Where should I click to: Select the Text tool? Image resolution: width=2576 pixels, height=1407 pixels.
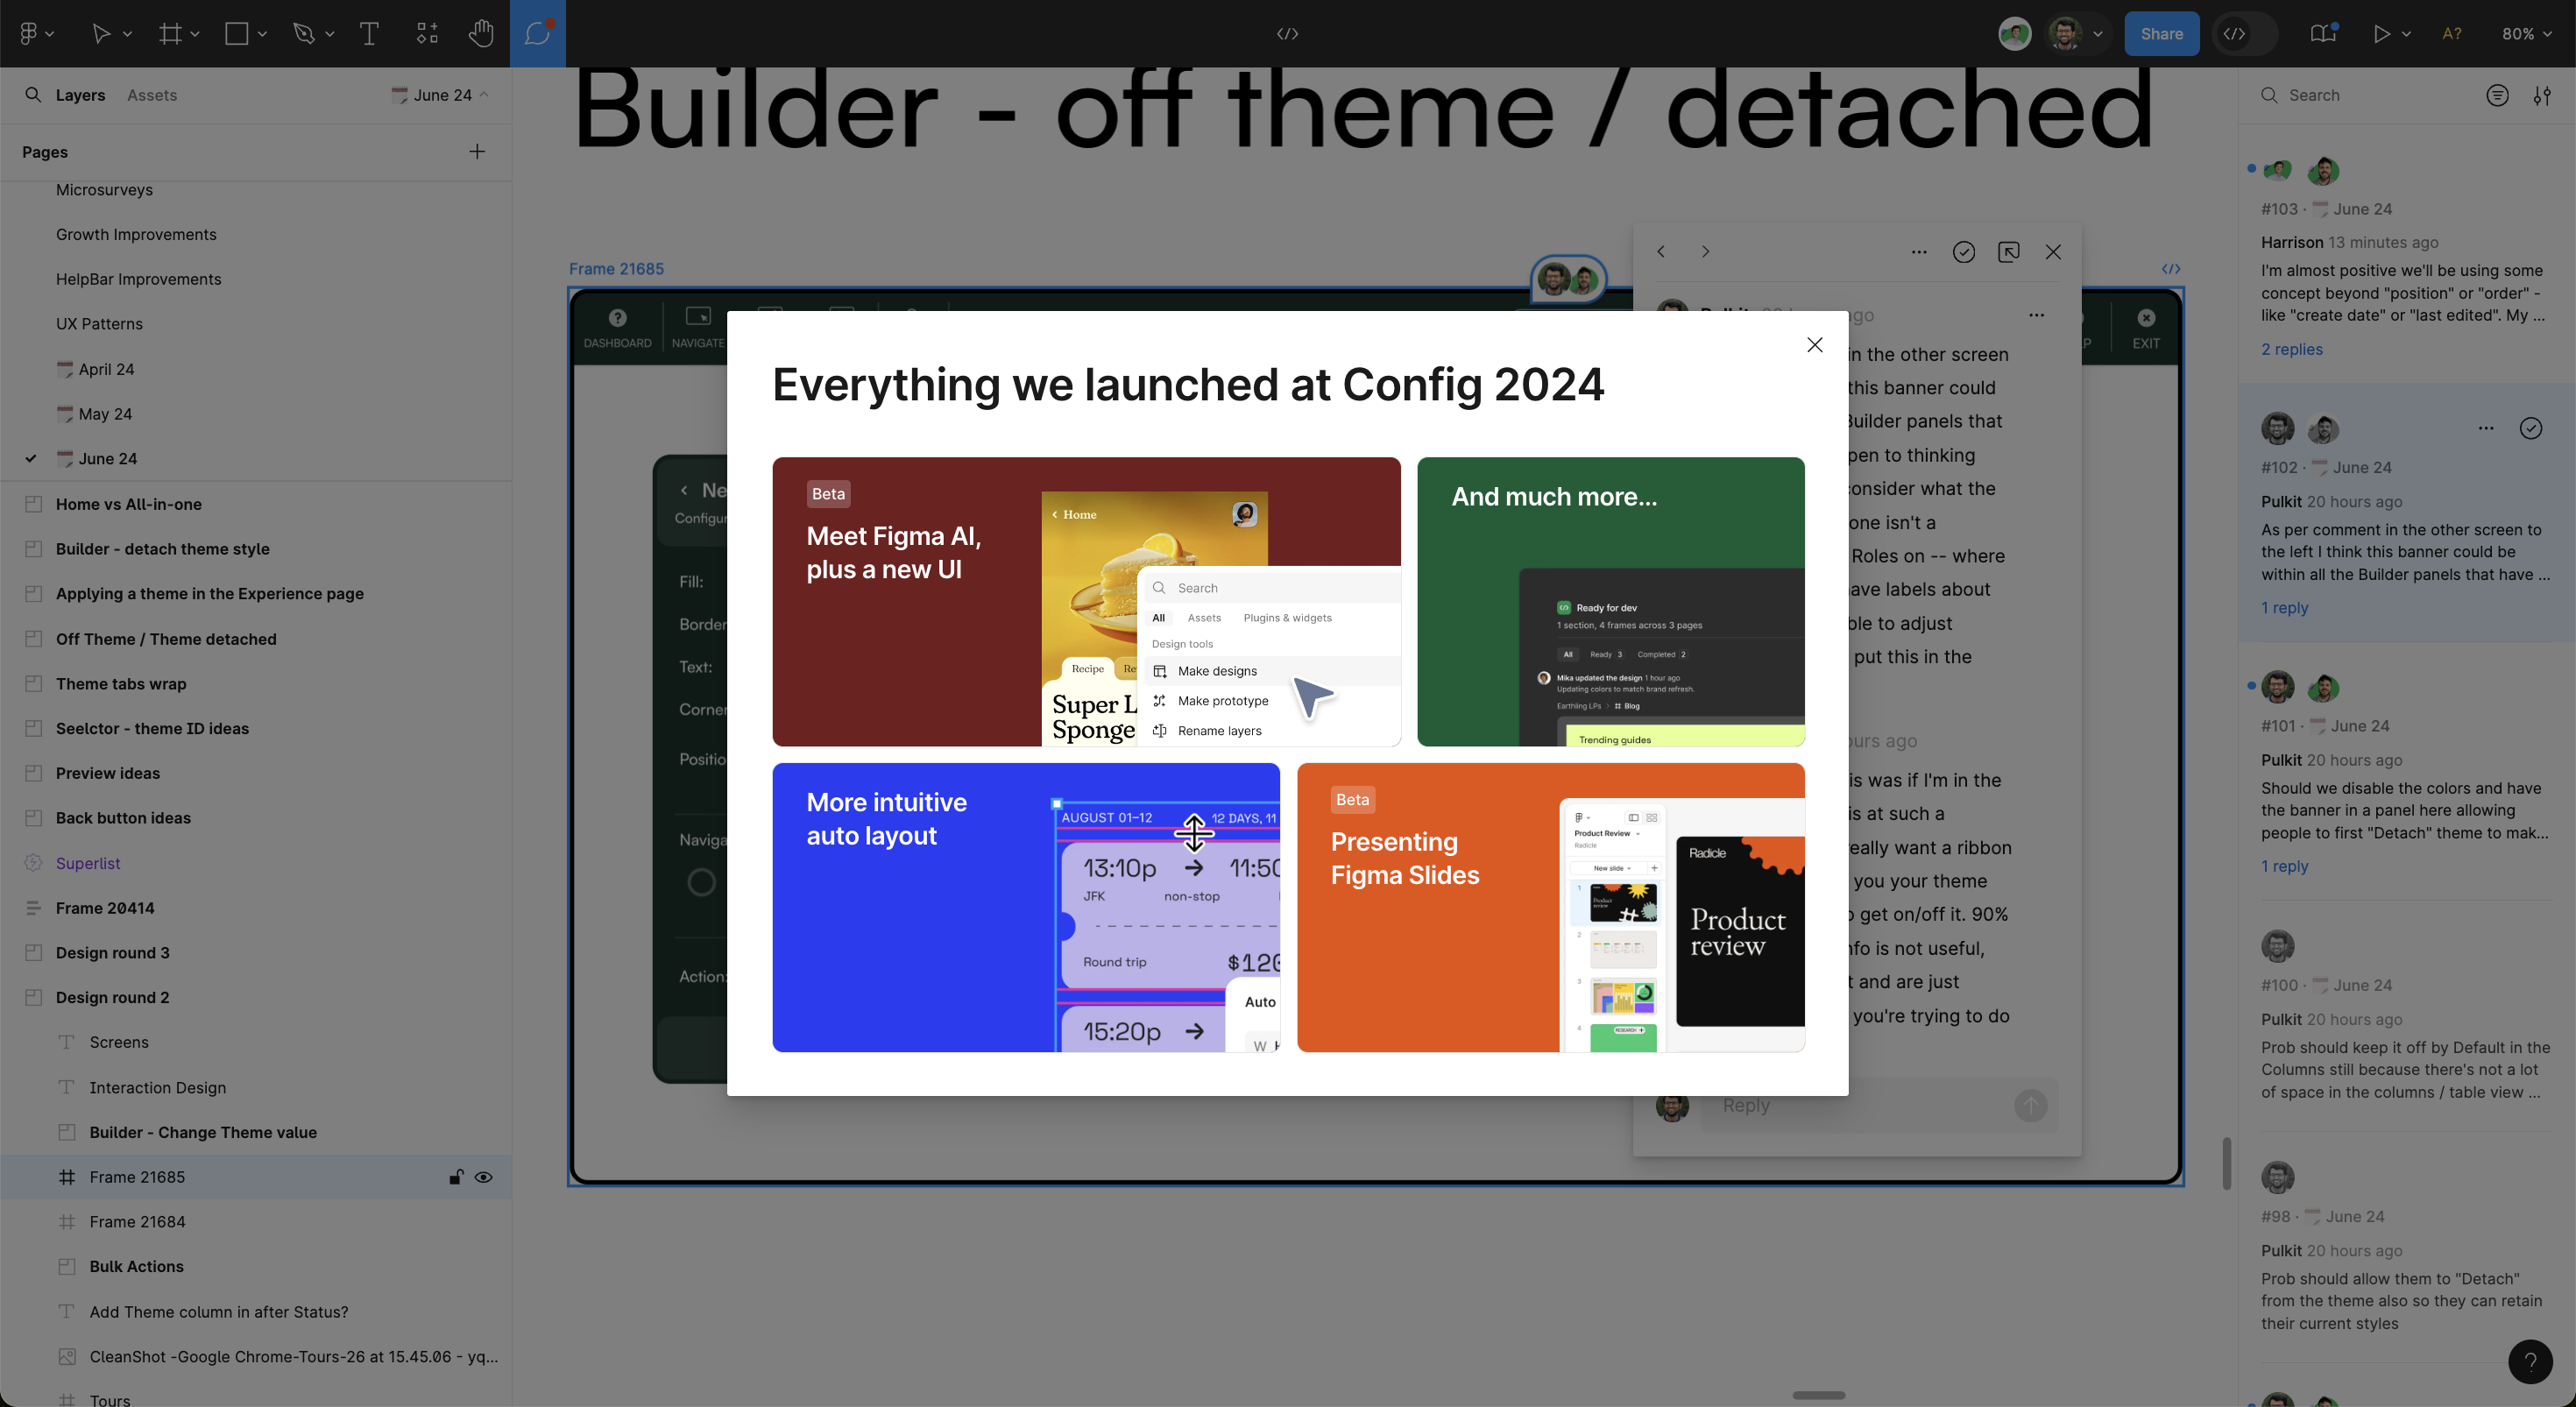pyautogui.click(x=369, y=33)
